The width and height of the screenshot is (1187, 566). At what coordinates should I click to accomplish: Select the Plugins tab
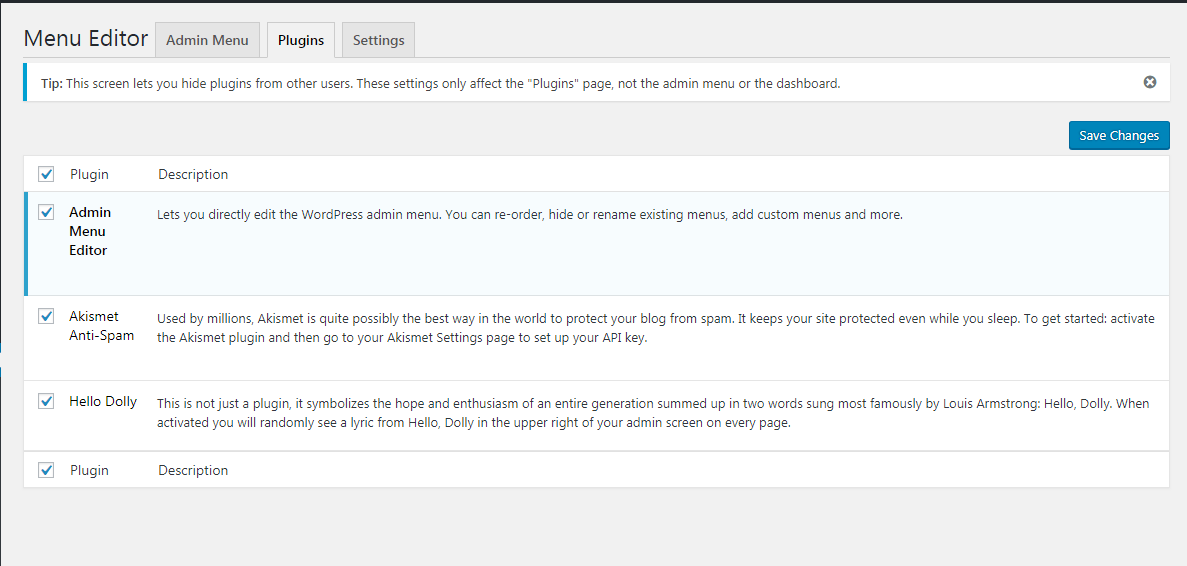coord(301,40)
